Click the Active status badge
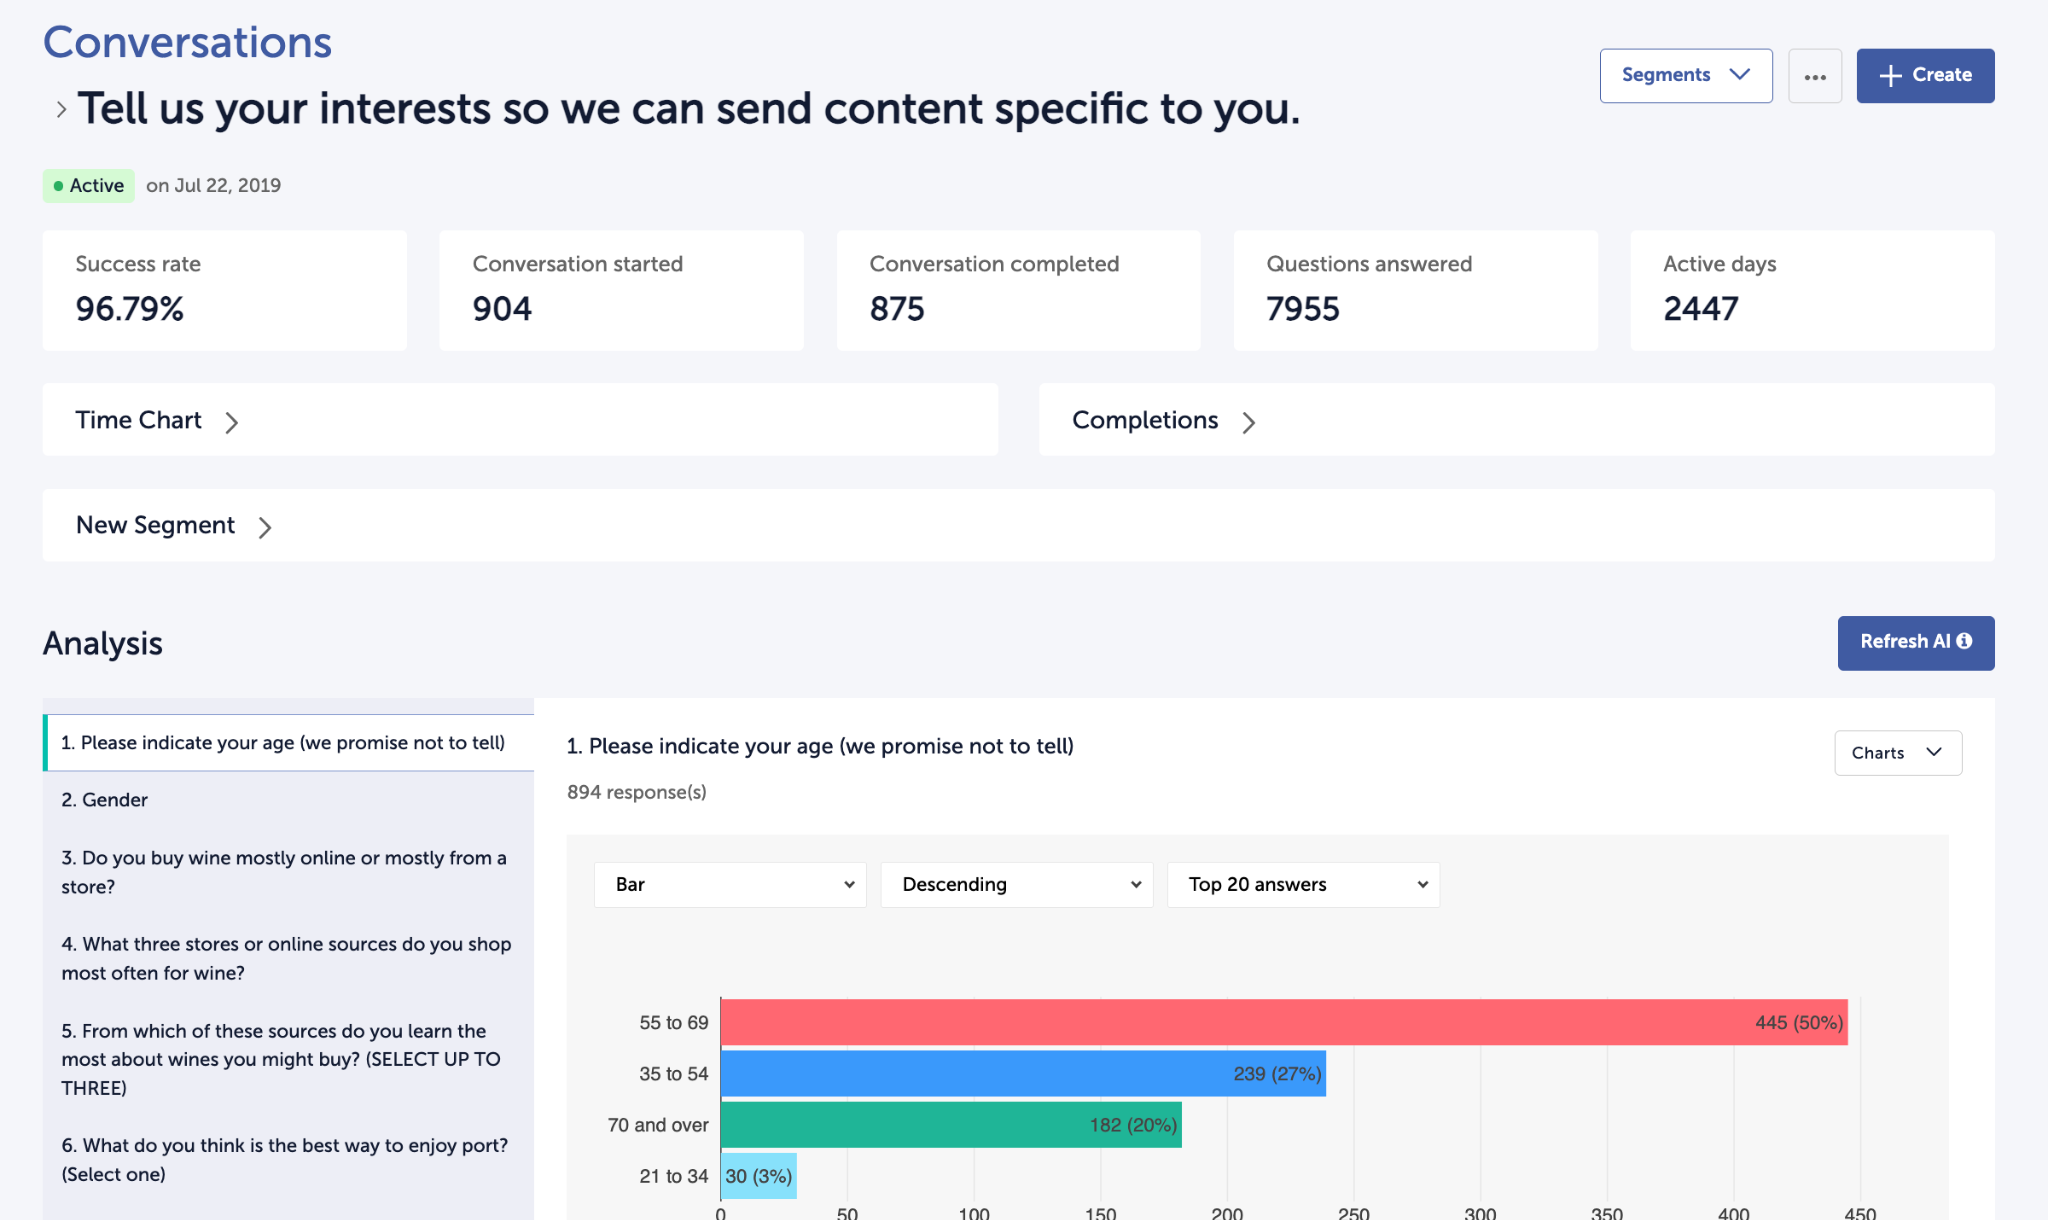The image size is (2048, 1220). coord(89,186)
